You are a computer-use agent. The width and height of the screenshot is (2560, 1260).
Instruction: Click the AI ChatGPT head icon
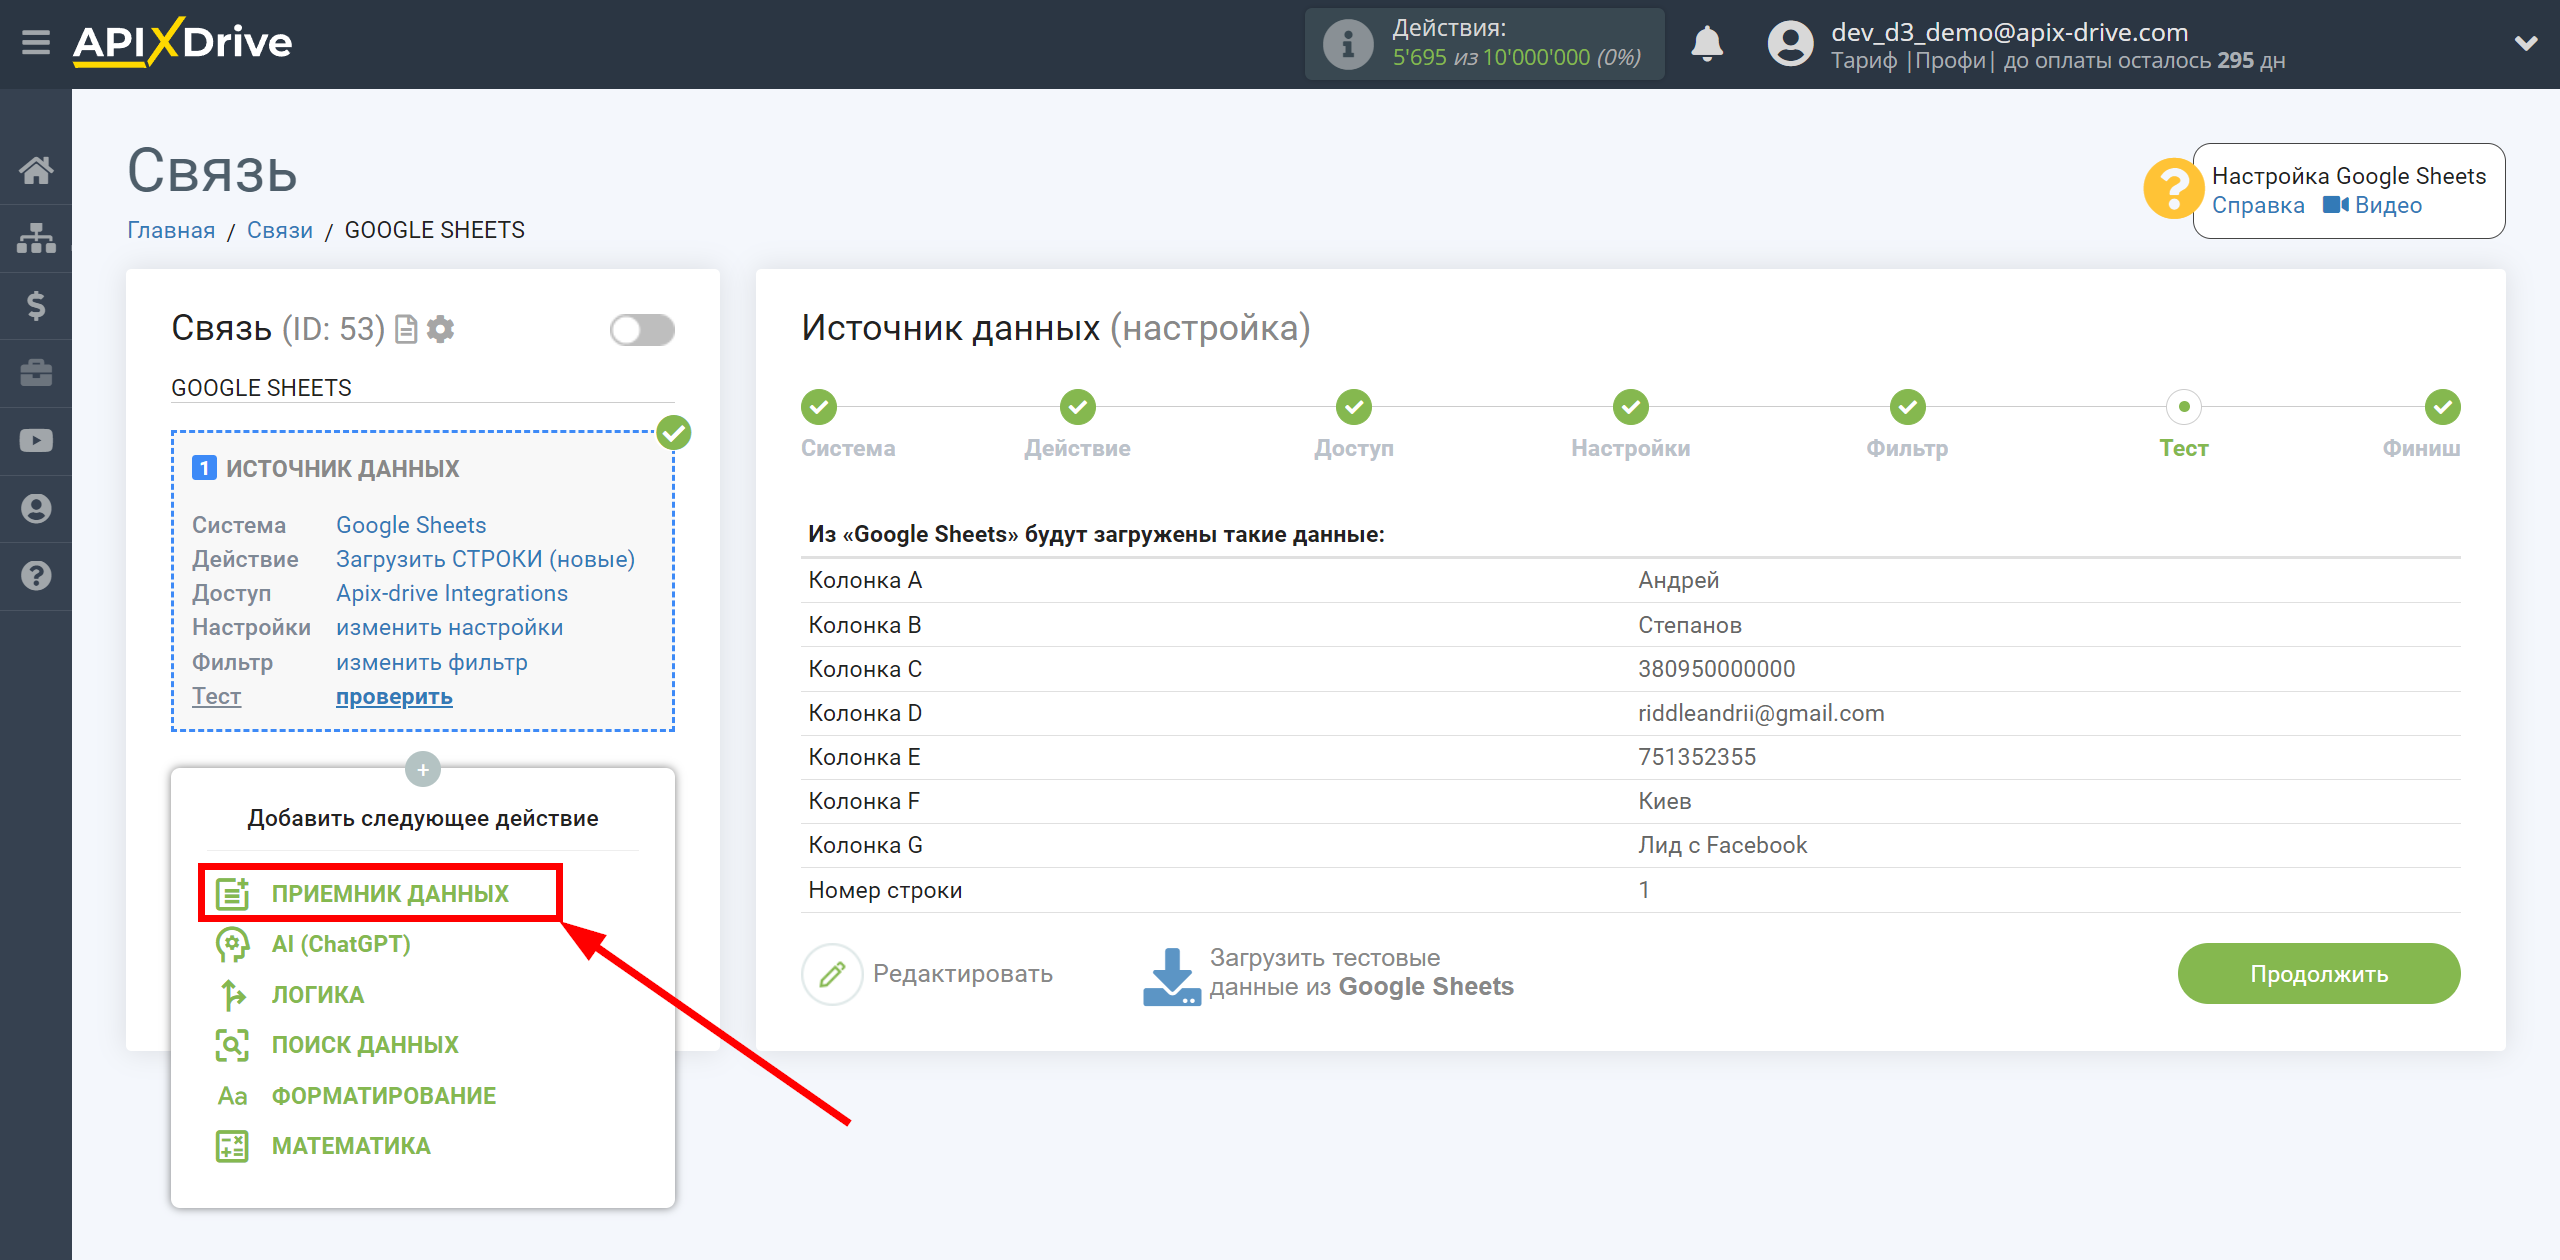click(232, 944)
